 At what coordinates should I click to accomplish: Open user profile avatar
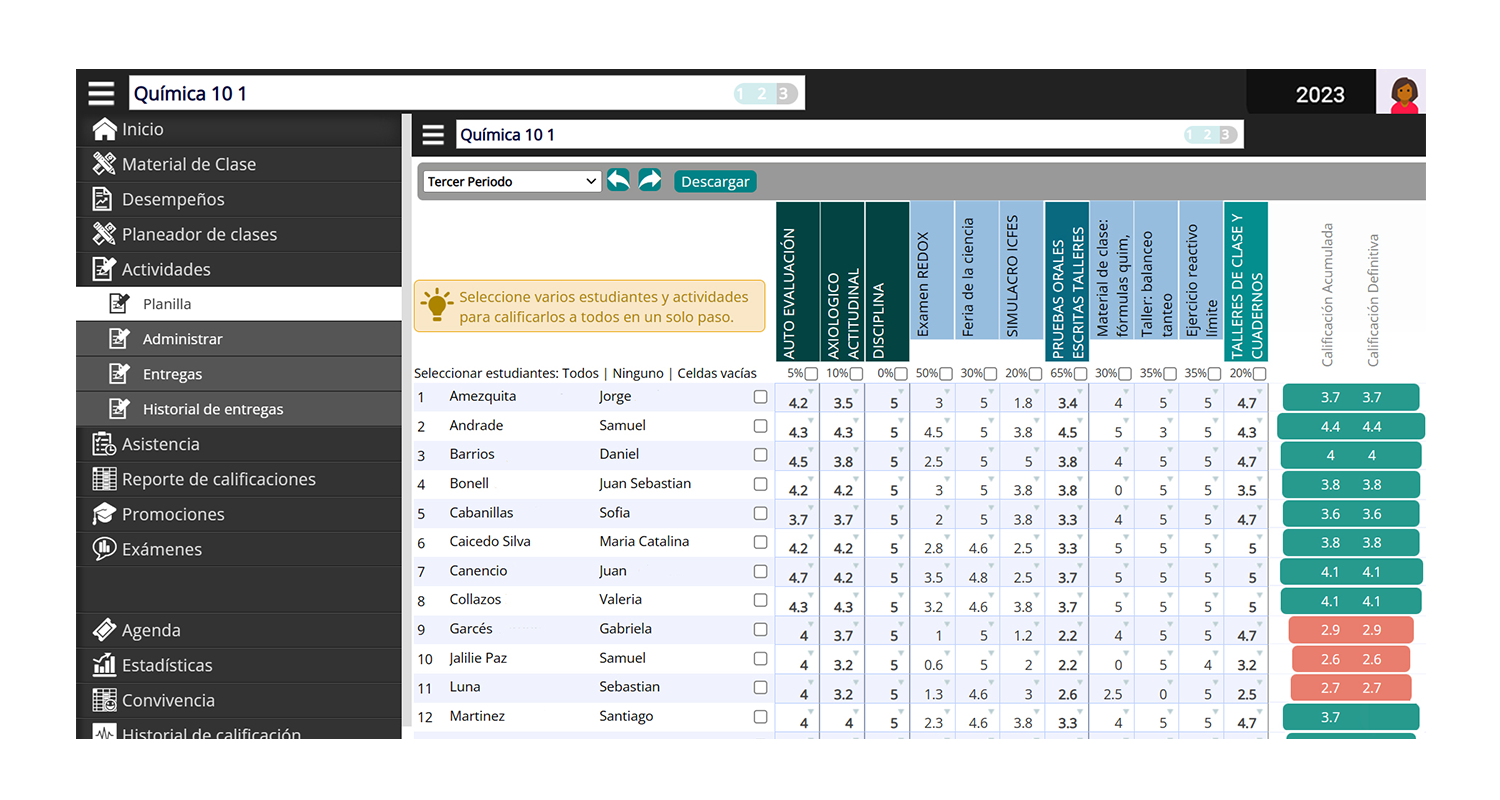click(x=1404, y=94)
